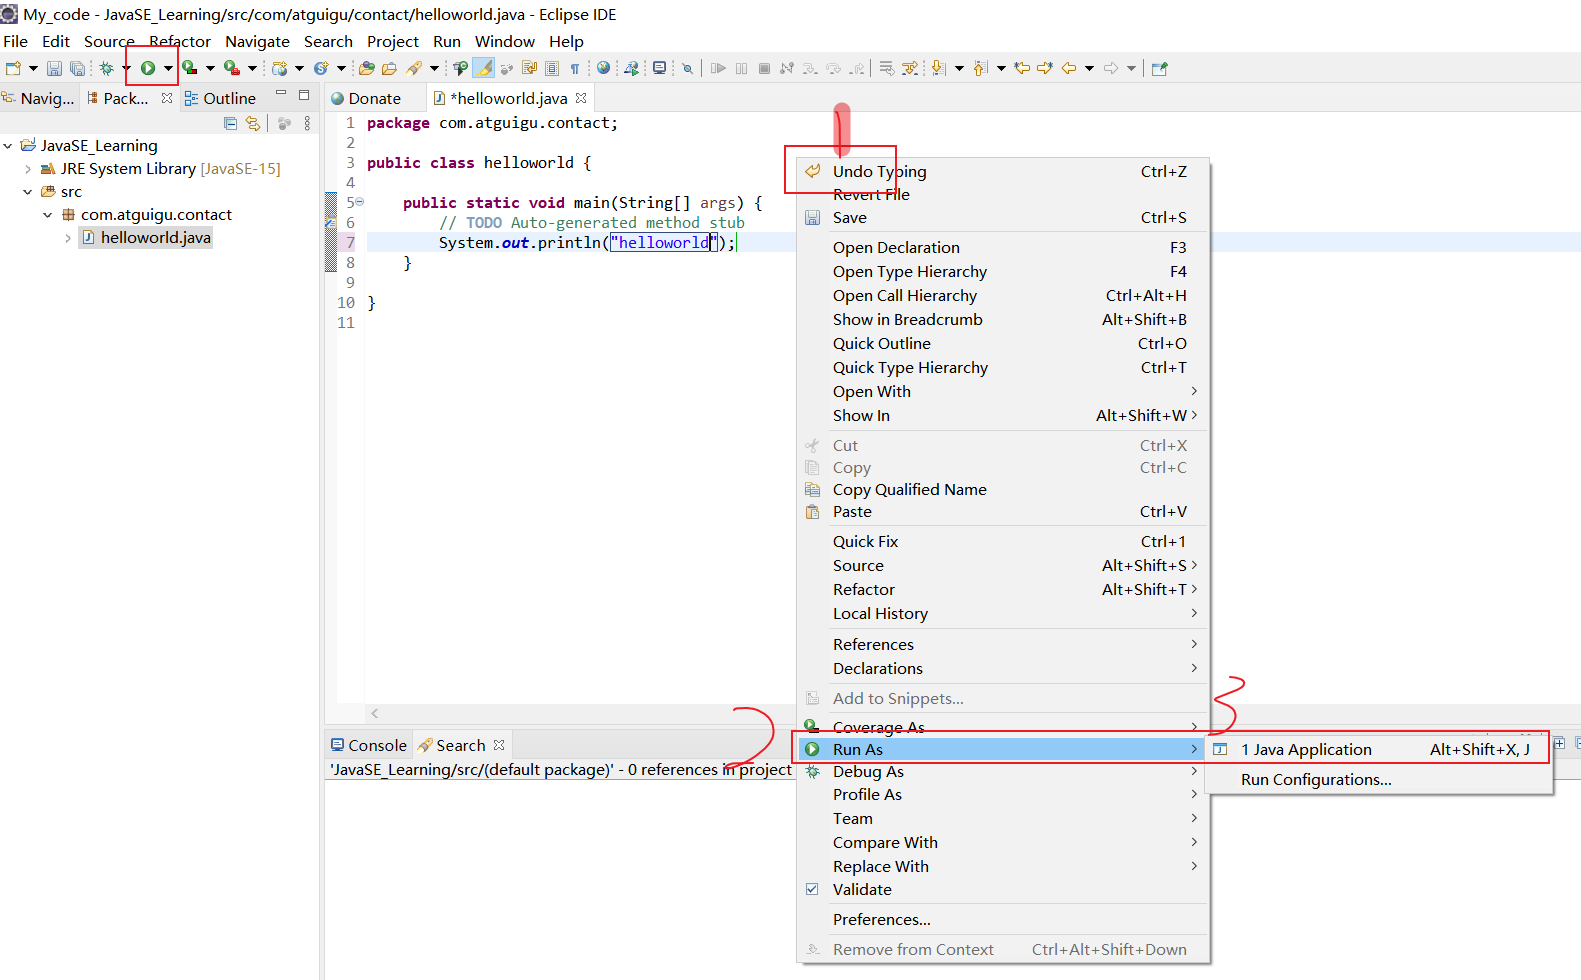This screenshot has width=1581, height=980.
Task: Expand the Debug As submenu
Action: [1002, 771]
